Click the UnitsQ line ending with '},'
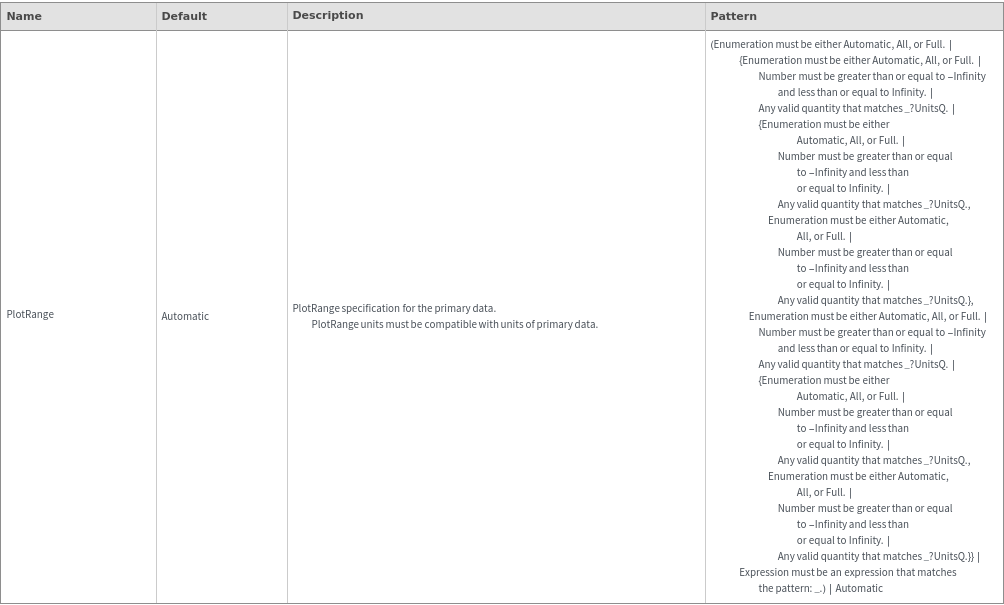 [x=875, y=300]
